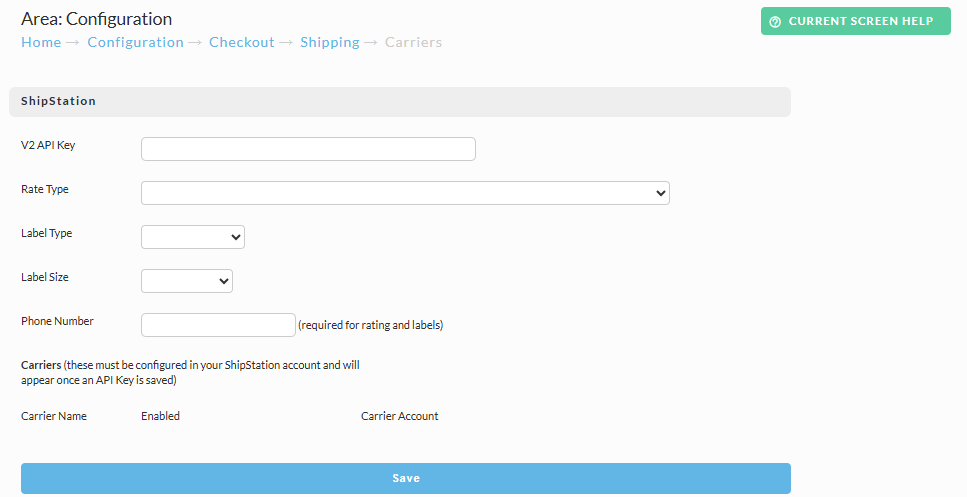The height and width of the screenshot is (497, 967).
Task: Click the ShipStation section header
Action: pos(400,102)
